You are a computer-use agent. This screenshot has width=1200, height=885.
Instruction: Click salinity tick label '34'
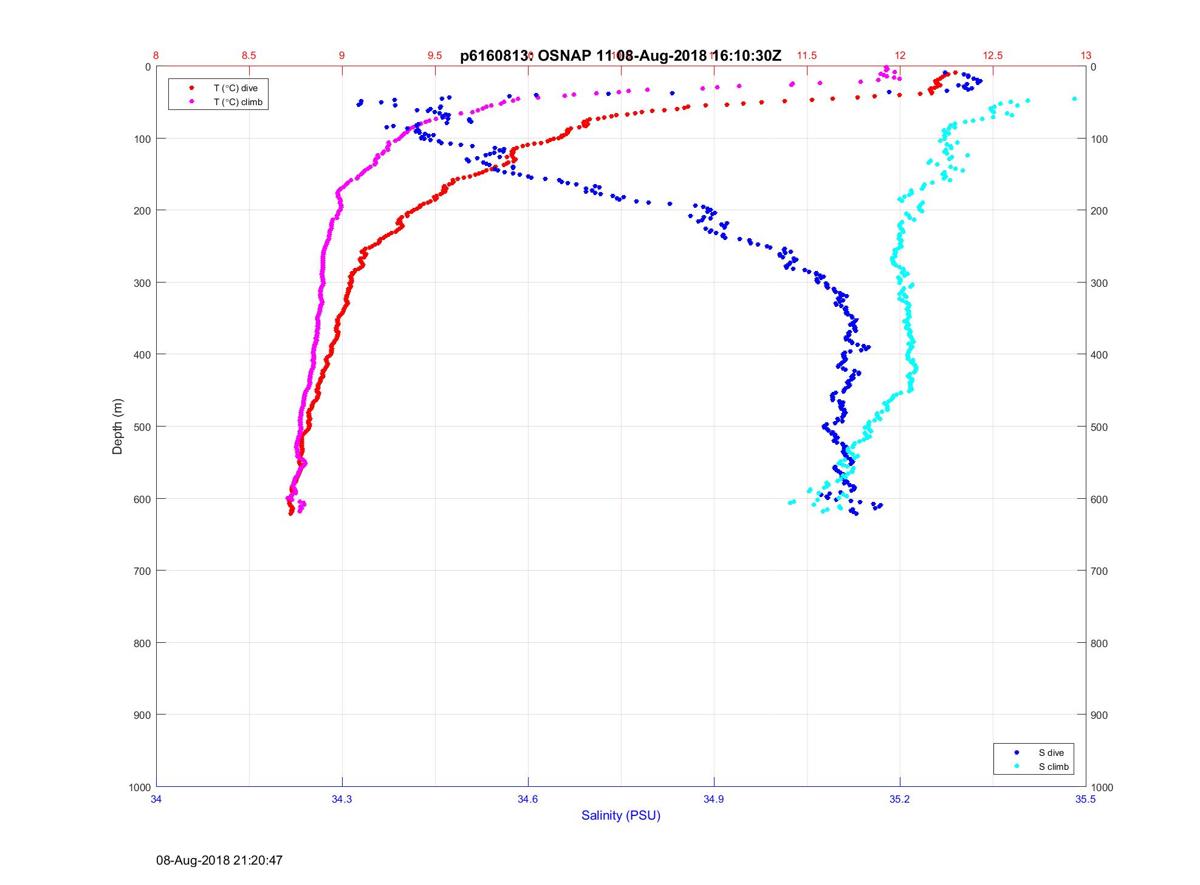(x=156, y=799)
